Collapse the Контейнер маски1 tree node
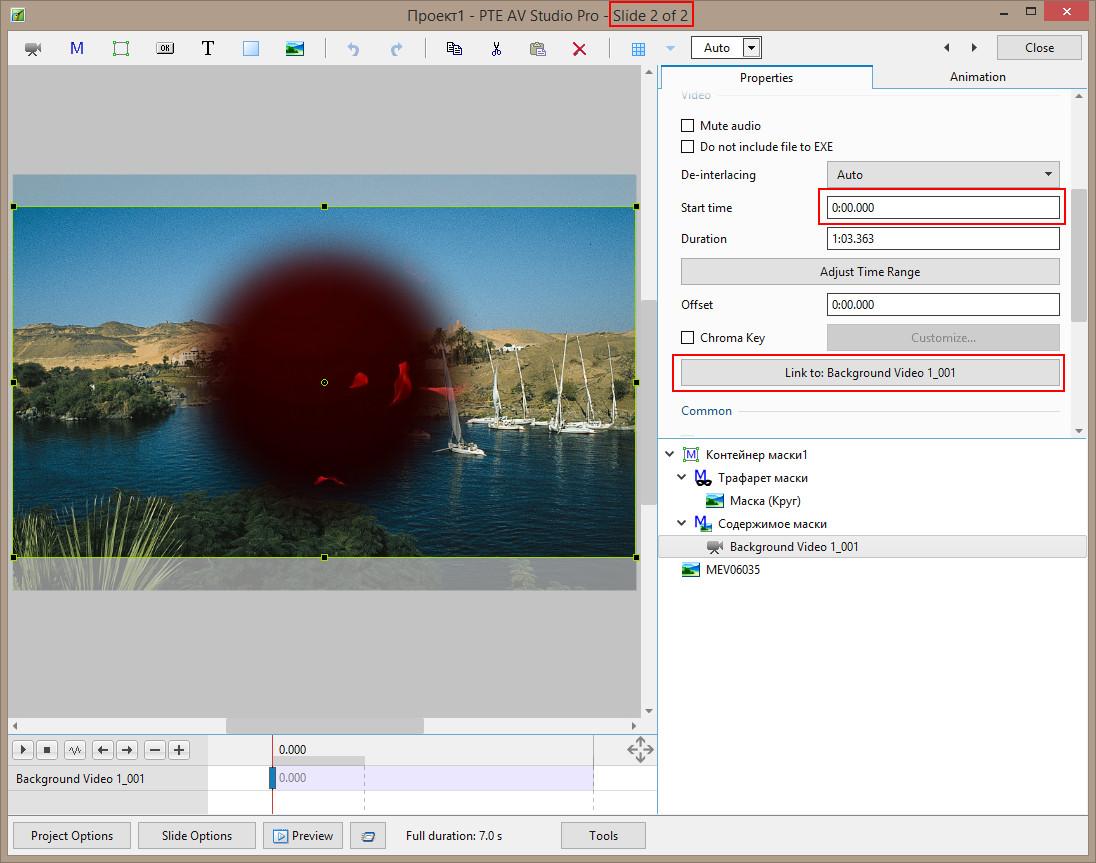This screenshot has width=1096, height=863. (x=670, y=455)
